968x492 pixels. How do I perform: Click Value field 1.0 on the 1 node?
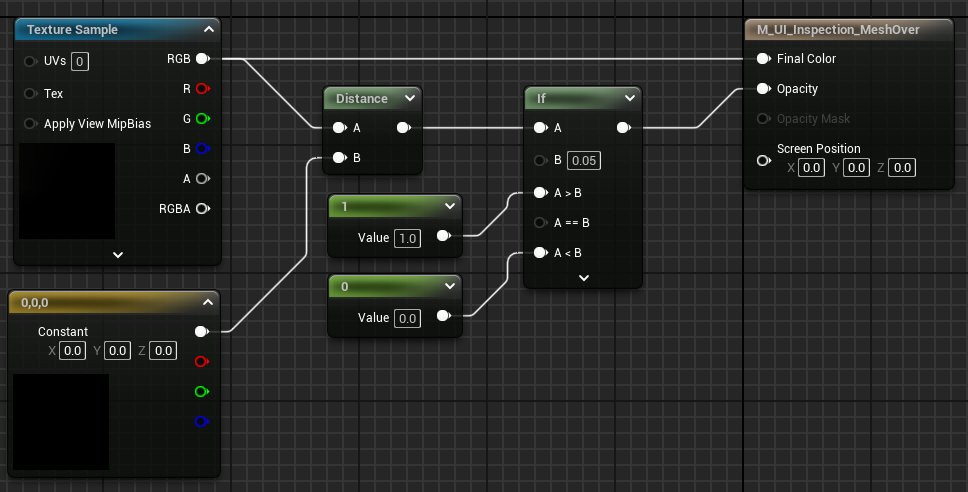(407, 238)
